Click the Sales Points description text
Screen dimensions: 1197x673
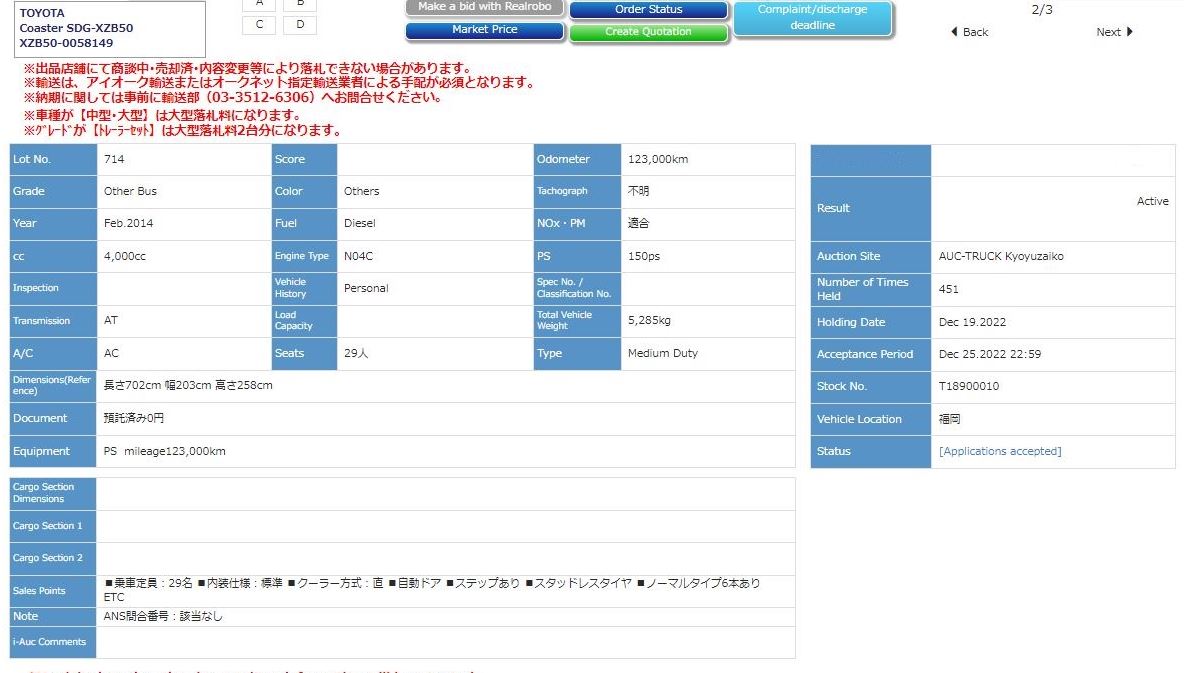point(432,589)
